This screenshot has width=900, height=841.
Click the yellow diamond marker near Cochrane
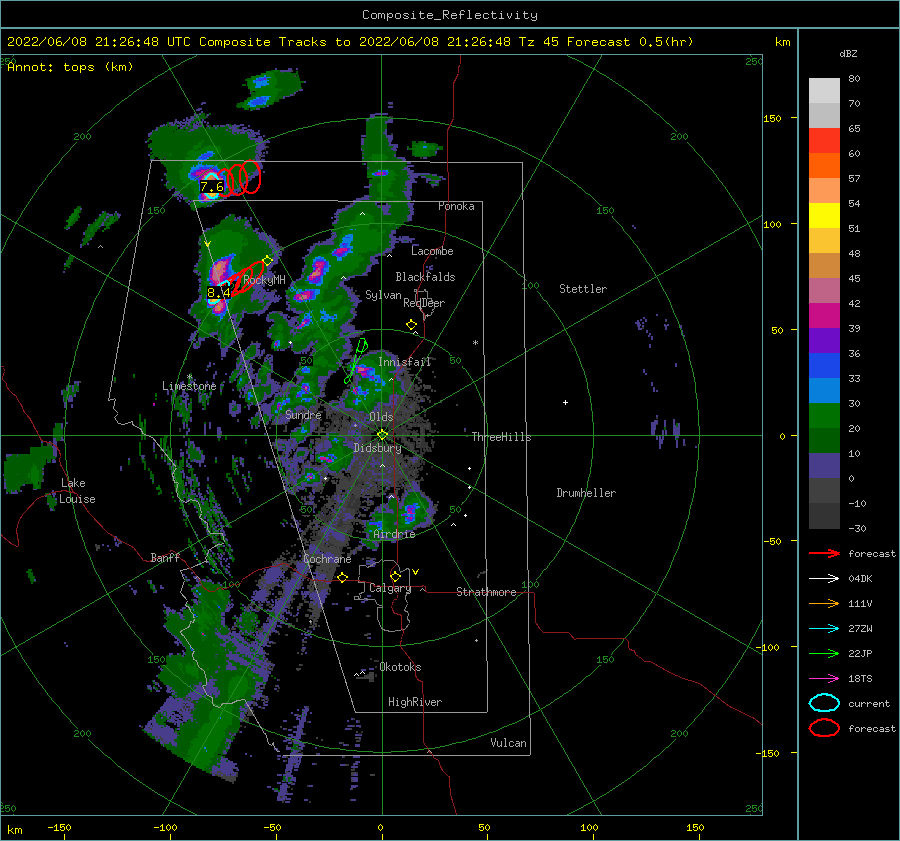pos(343,577)
